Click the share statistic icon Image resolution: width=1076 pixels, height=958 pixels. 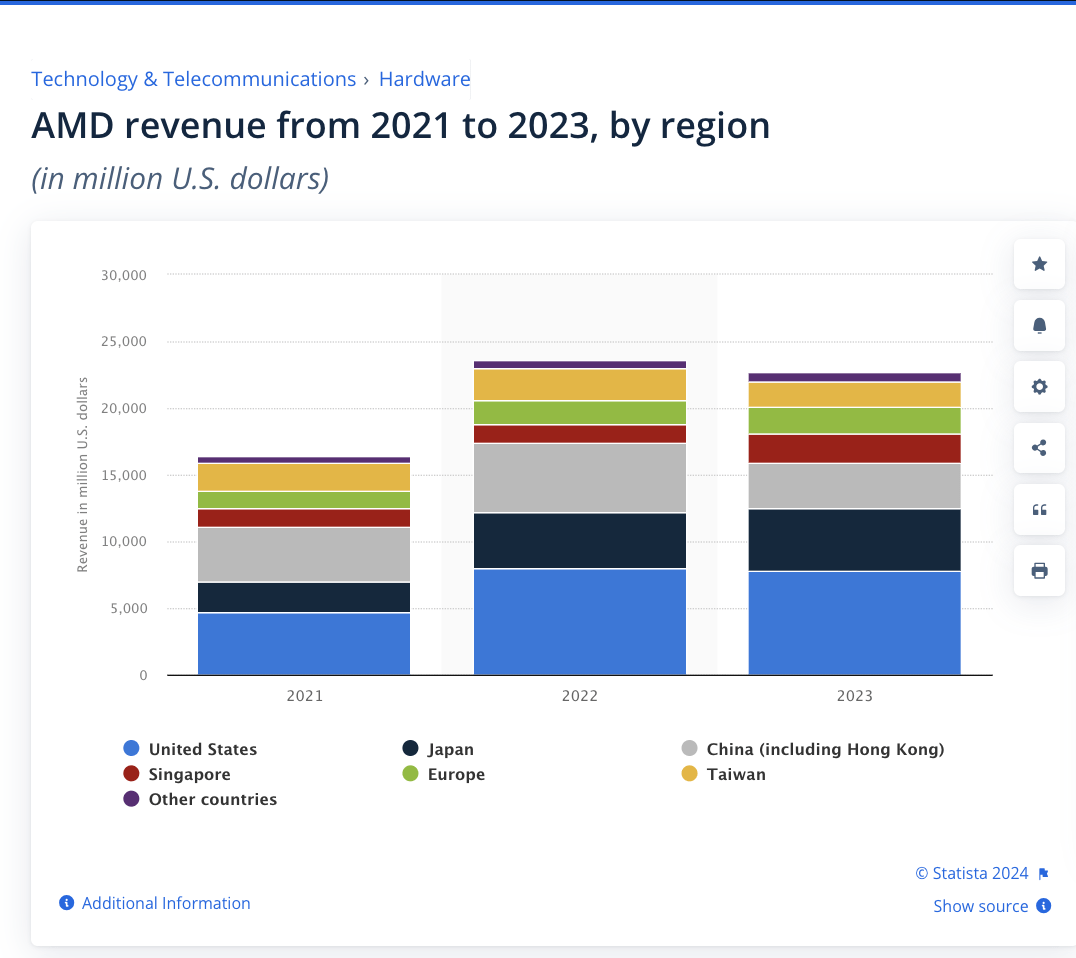click(1039, 448)
